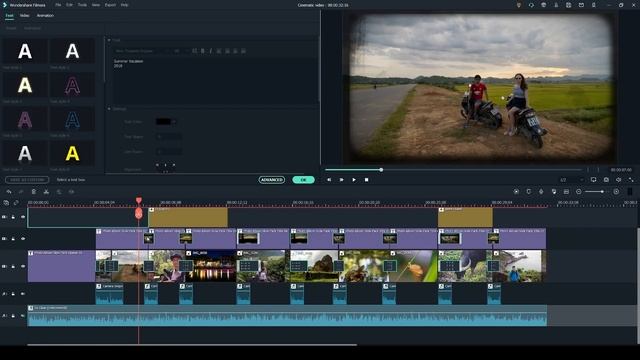Open the text color dropdown arrow
640x360 pixels.
(x=174, y=122)
